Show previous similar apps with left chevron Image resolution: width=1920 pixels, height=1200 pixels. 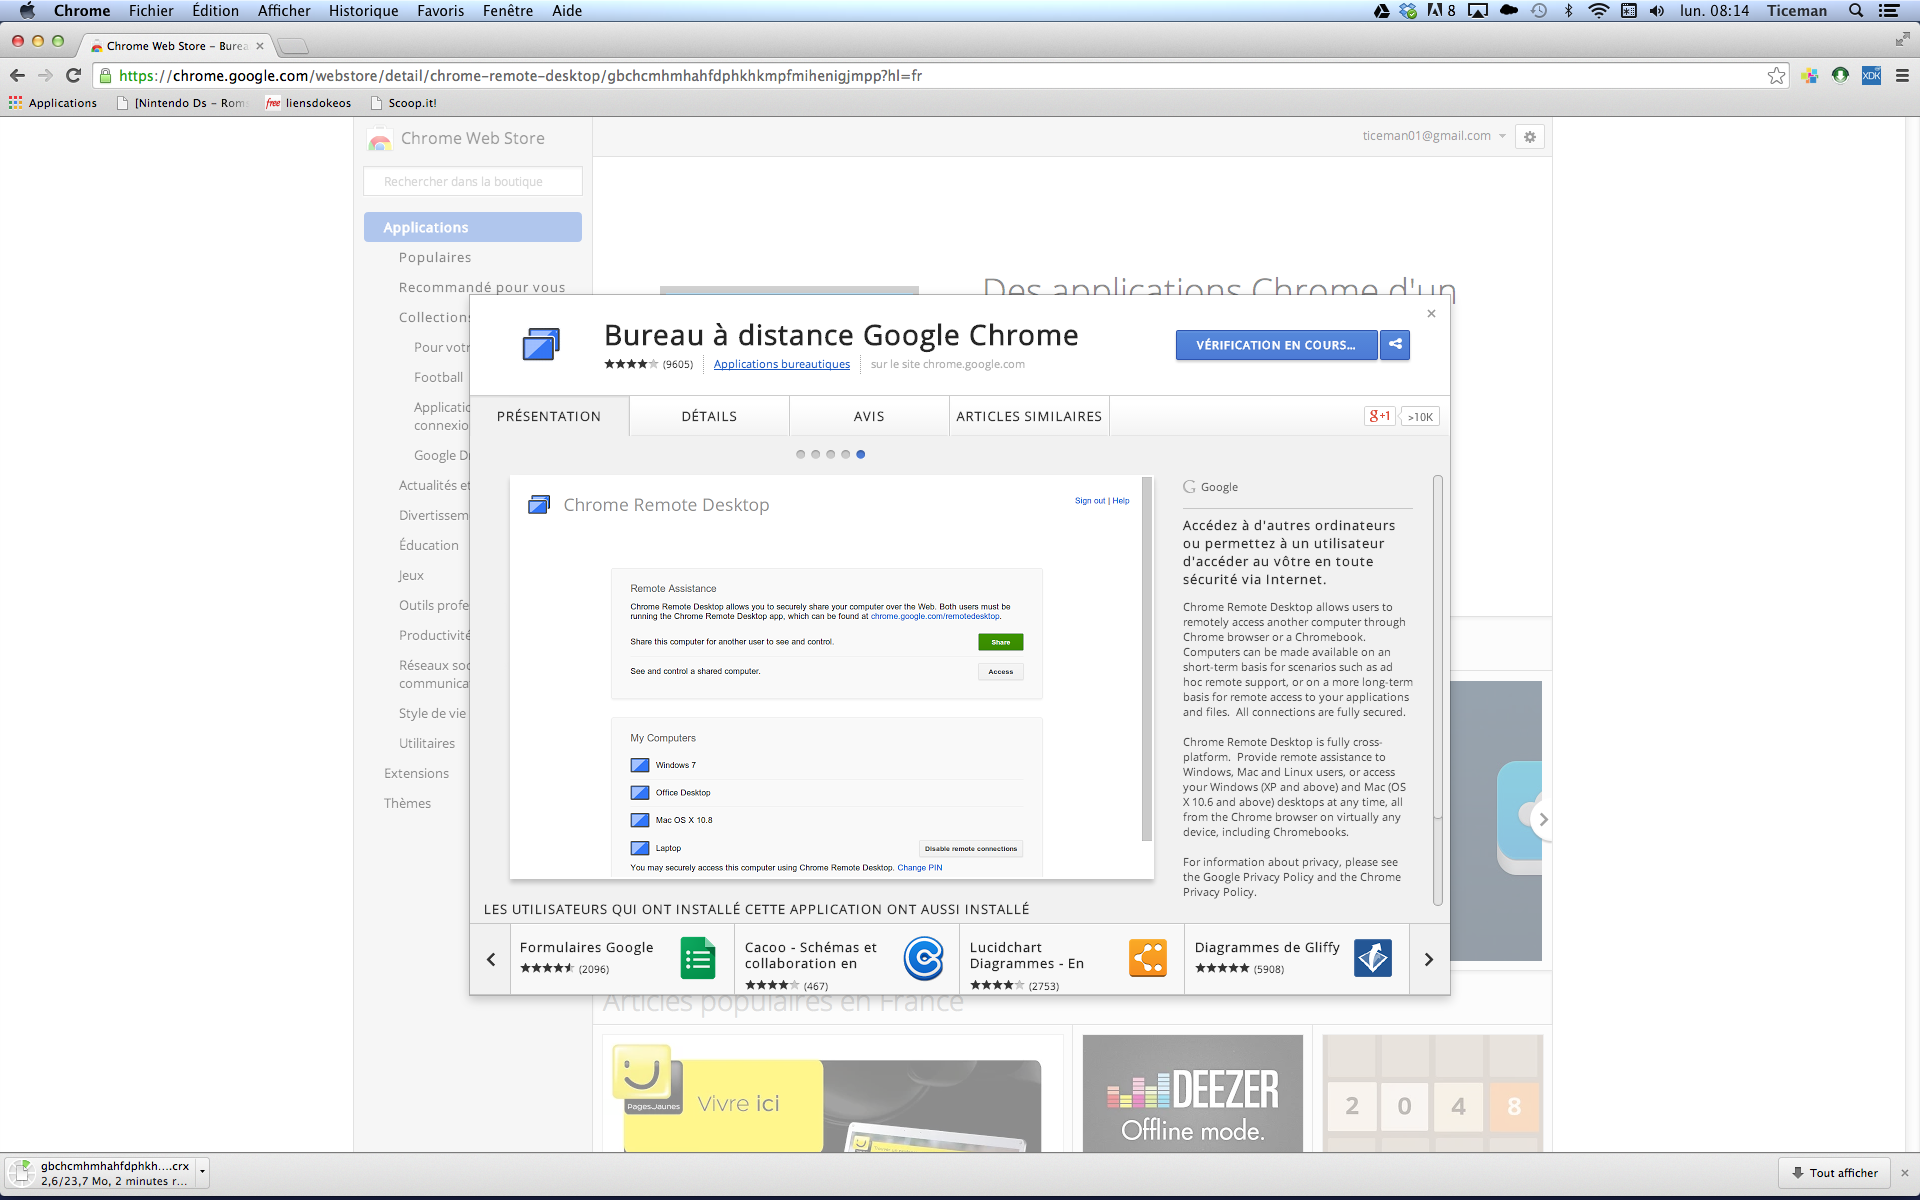click(491, 959)
